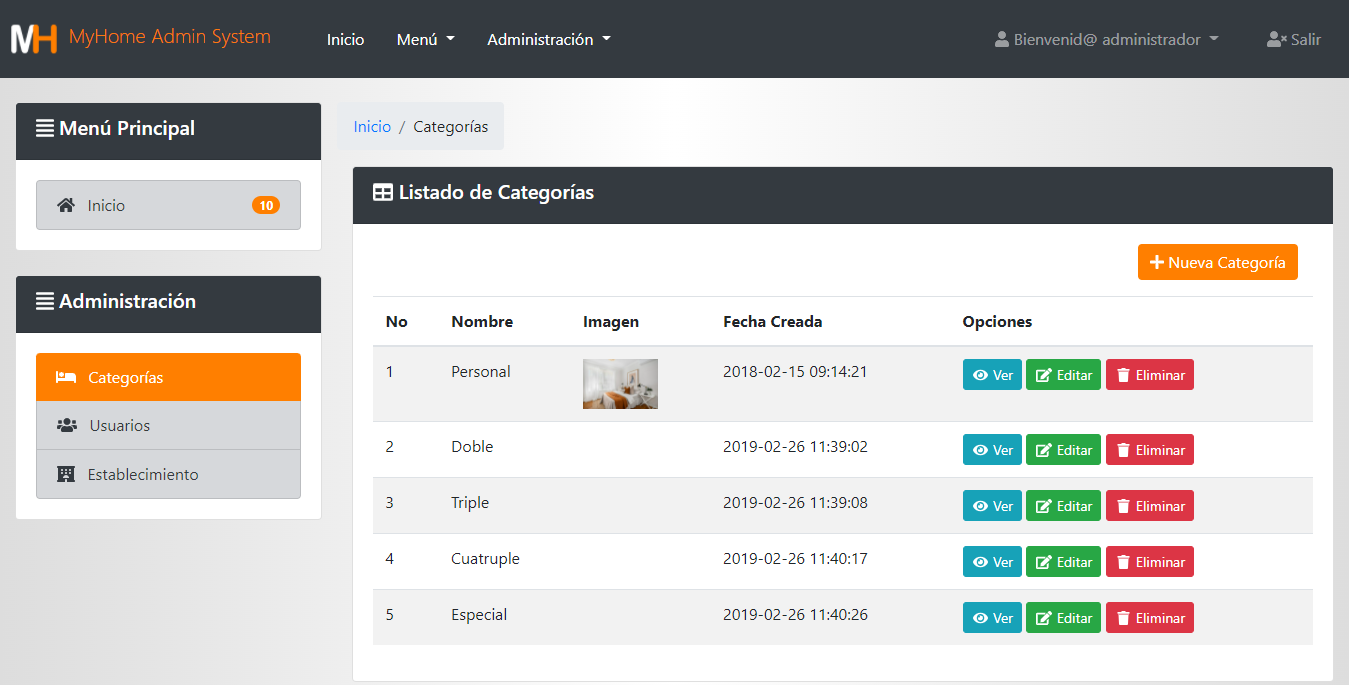Click the user icon beside Bienvenid@ administrador
1349x685 pixels.
pos(1001,40)
